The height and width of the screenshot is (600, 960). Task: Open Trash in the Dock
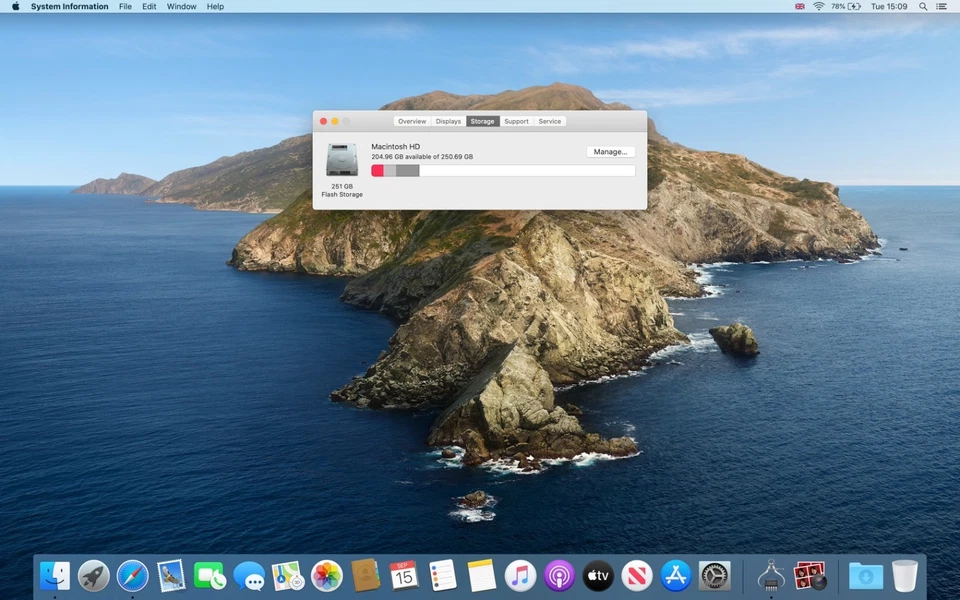click(905, 576)
